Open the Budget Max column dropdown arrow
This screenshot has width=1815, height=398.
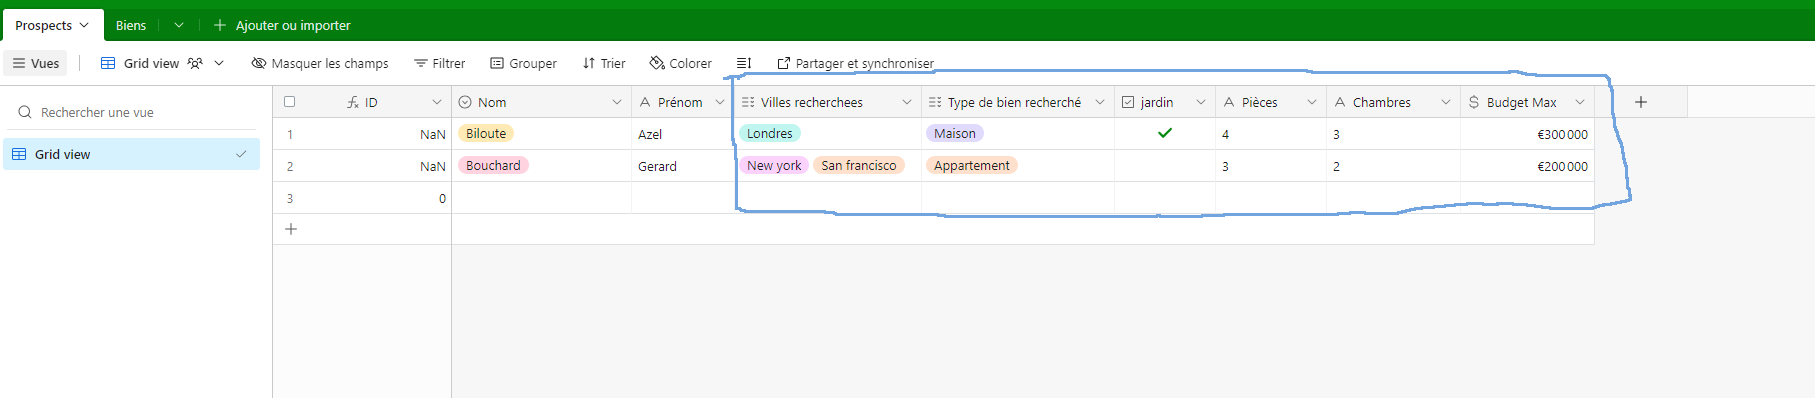[x=1580, y=102]
